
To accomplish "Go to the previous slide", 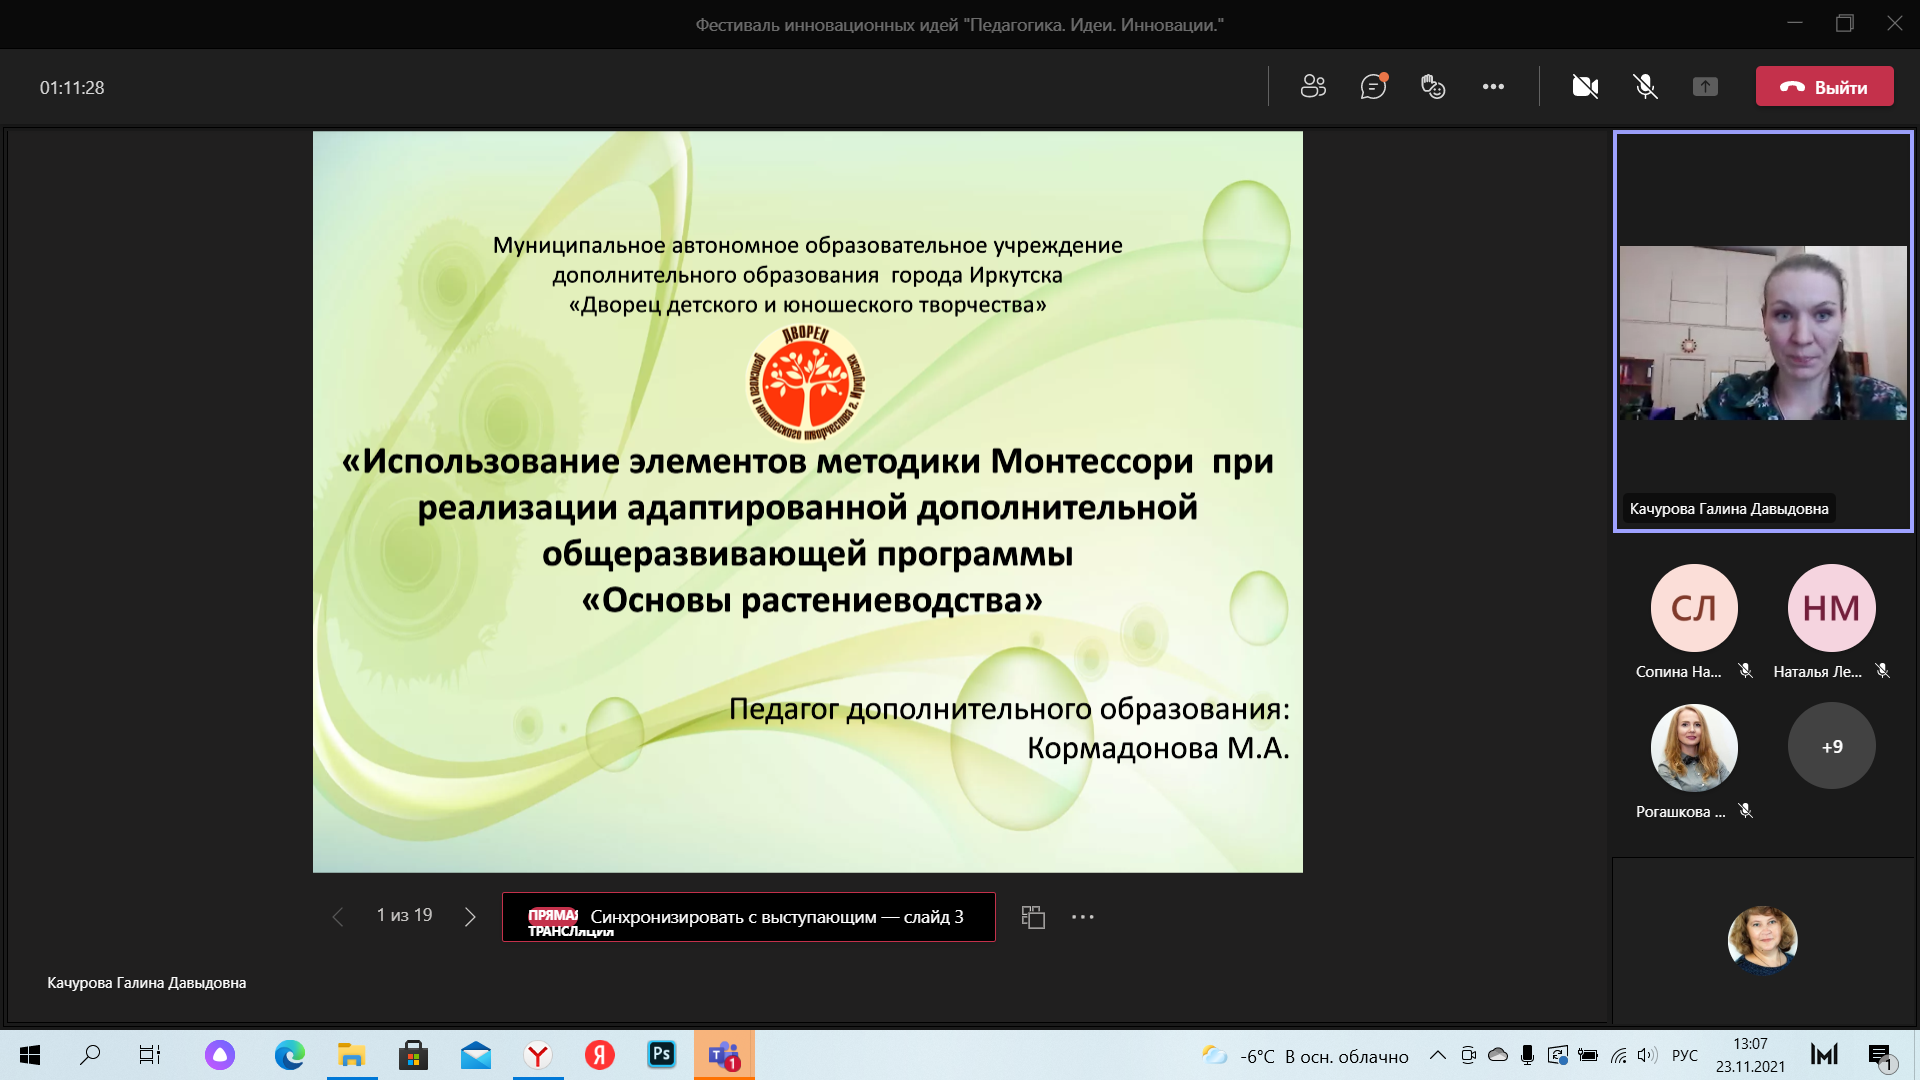I will tap(338, 917).
